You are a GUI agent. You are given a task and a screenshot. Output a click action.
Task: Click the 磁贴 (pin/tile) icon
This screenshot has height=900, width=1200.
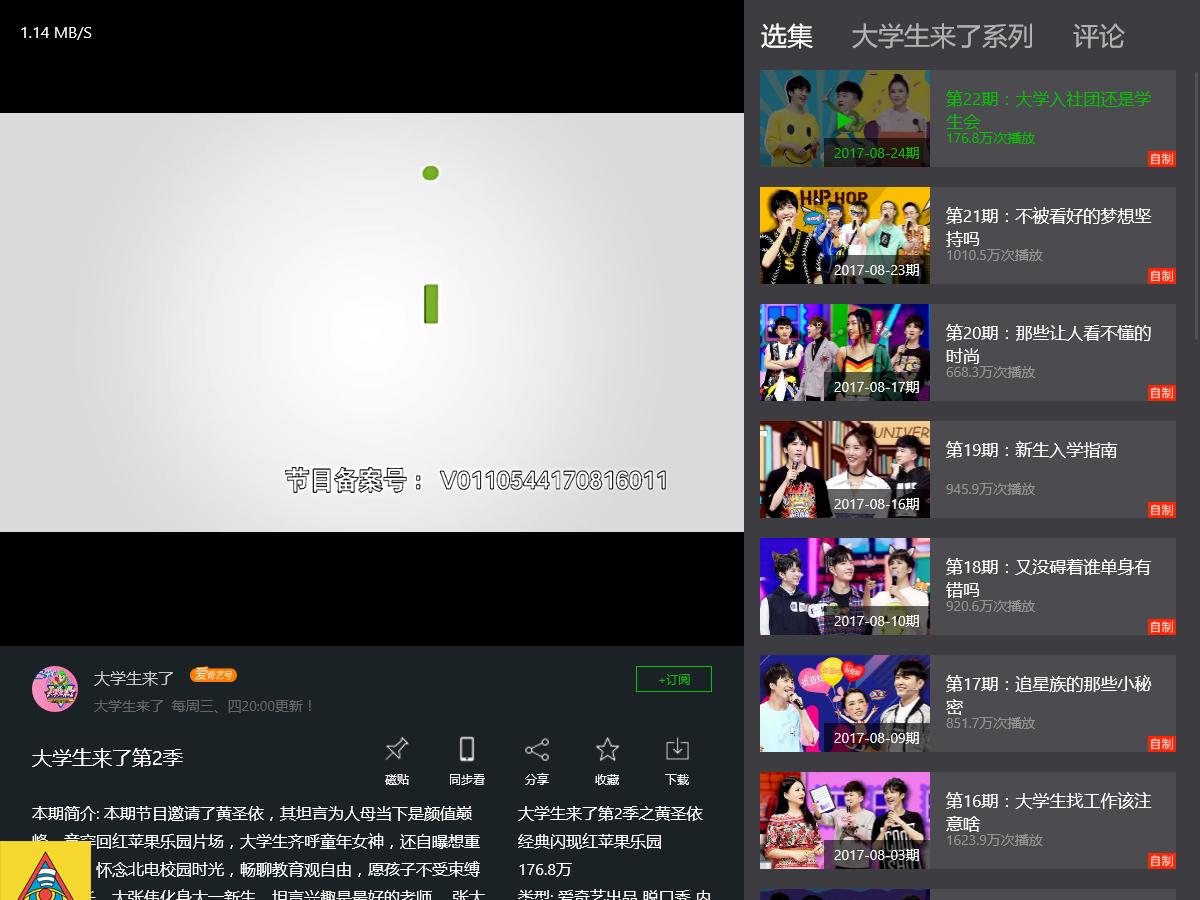pyautogui.click(x=396, y=748)
